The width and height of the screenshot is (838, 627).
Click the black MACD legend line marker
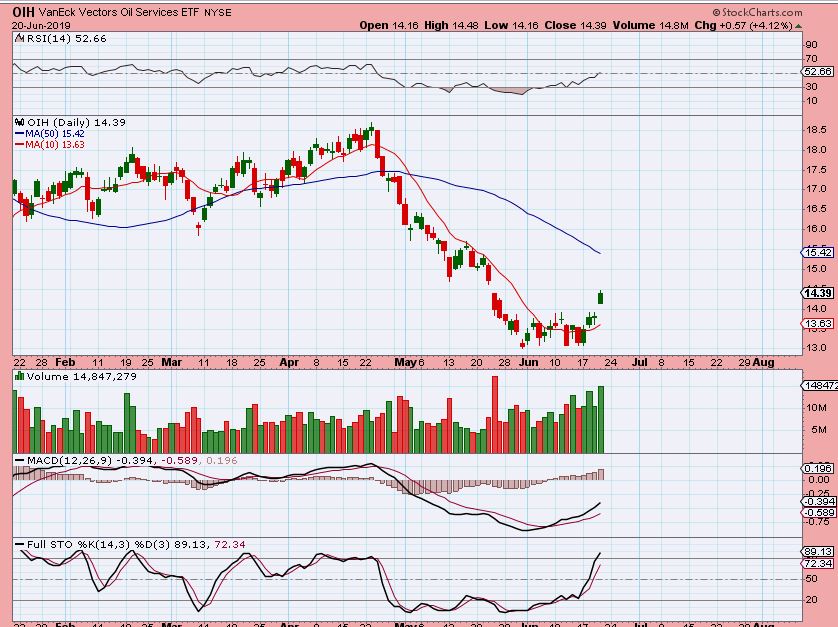point(20,460)
